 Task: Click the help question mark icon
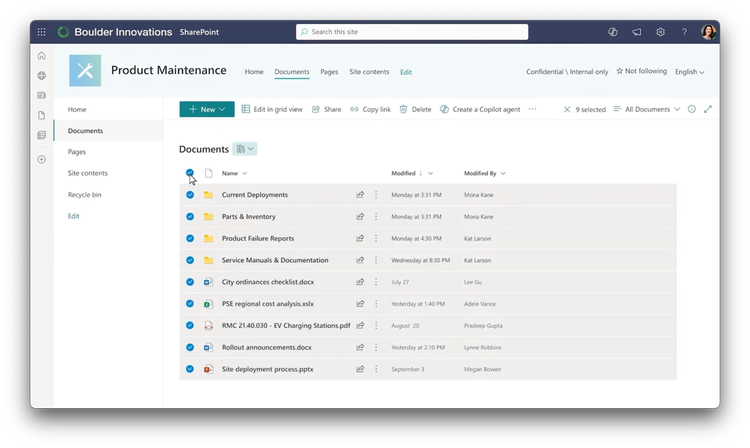[684, 32]
